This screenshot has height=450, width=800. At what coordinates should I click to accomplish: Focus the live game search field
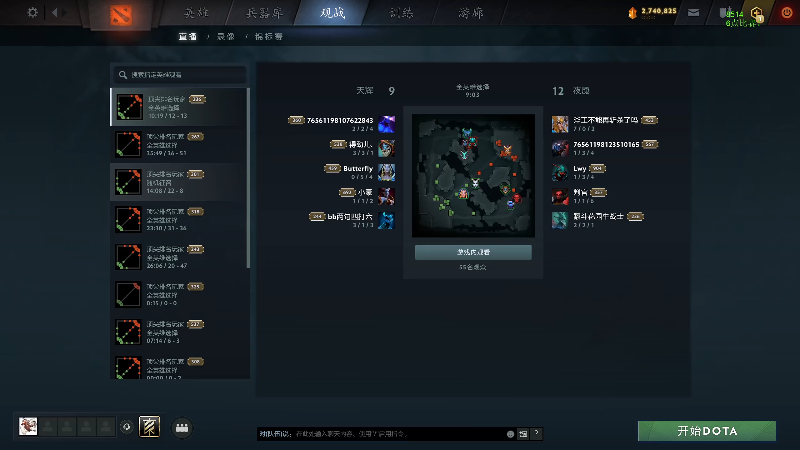click(179, 74)
